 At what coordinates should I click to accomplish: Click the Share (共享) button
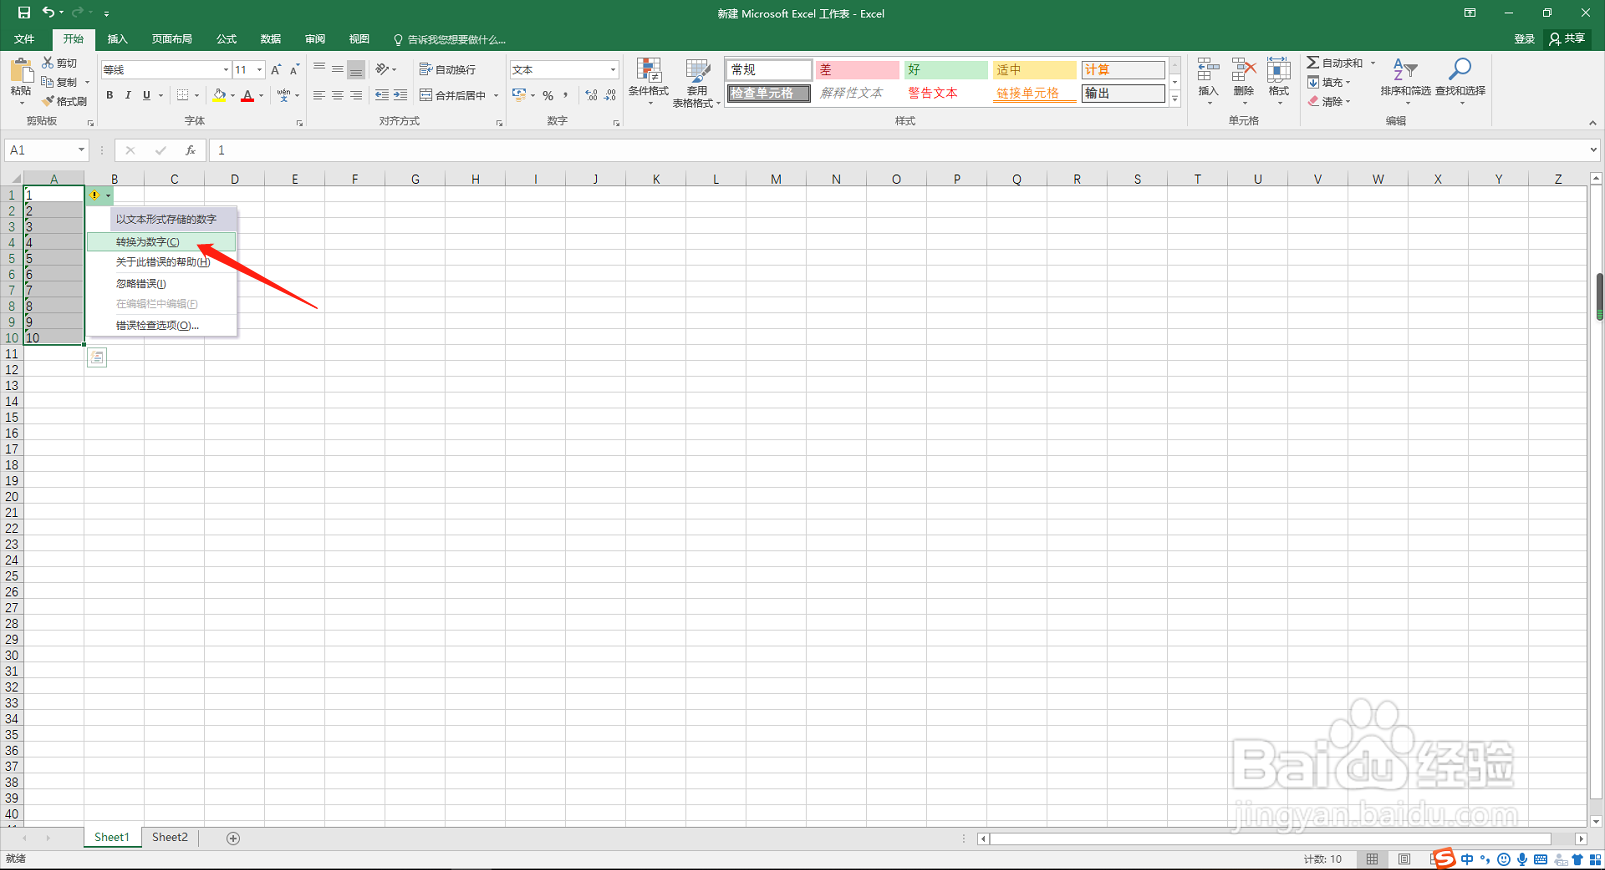pyautogui.click(x=1567, y=39)
